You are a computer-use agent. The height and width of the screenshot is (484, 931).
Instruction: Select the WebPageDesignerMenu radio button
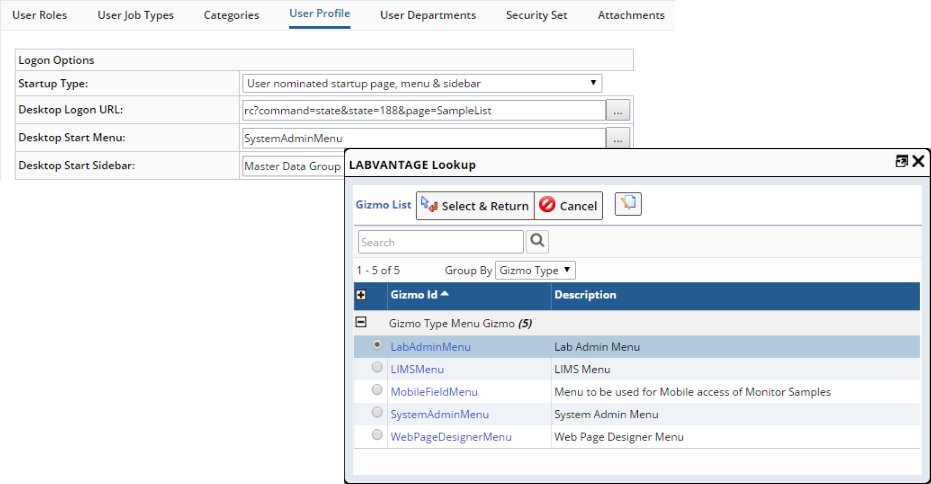coord(377,435)
